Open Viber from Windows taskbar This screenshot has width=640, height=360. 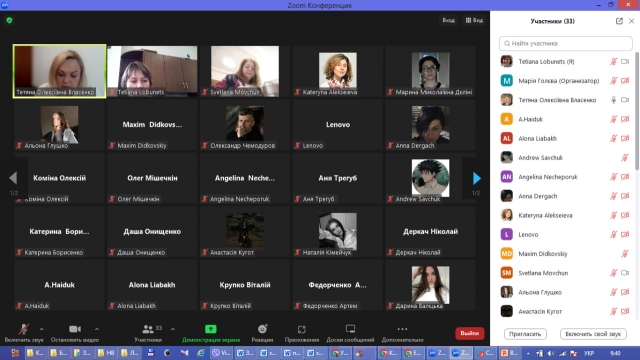click(x=221, y=353)
